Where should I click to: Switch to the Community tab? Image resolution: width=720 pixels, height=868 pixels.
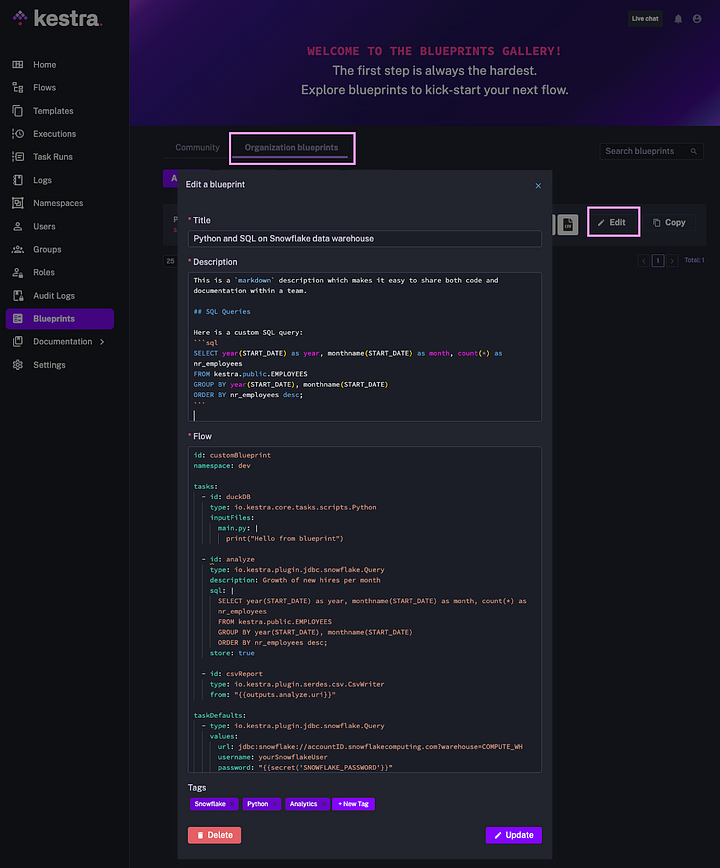tap(197, 148)
